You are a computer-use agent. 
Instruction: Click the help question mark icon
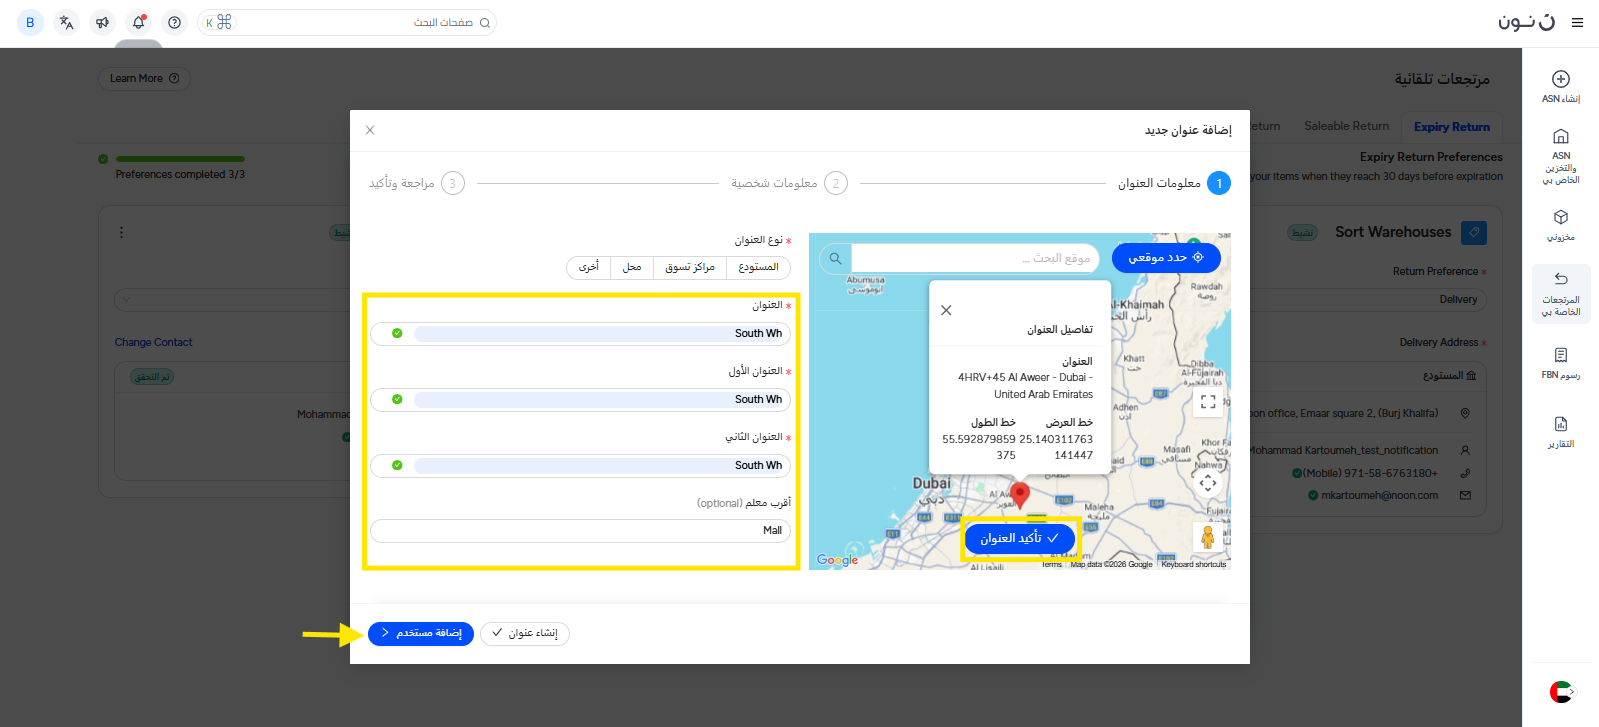[175, 22]
